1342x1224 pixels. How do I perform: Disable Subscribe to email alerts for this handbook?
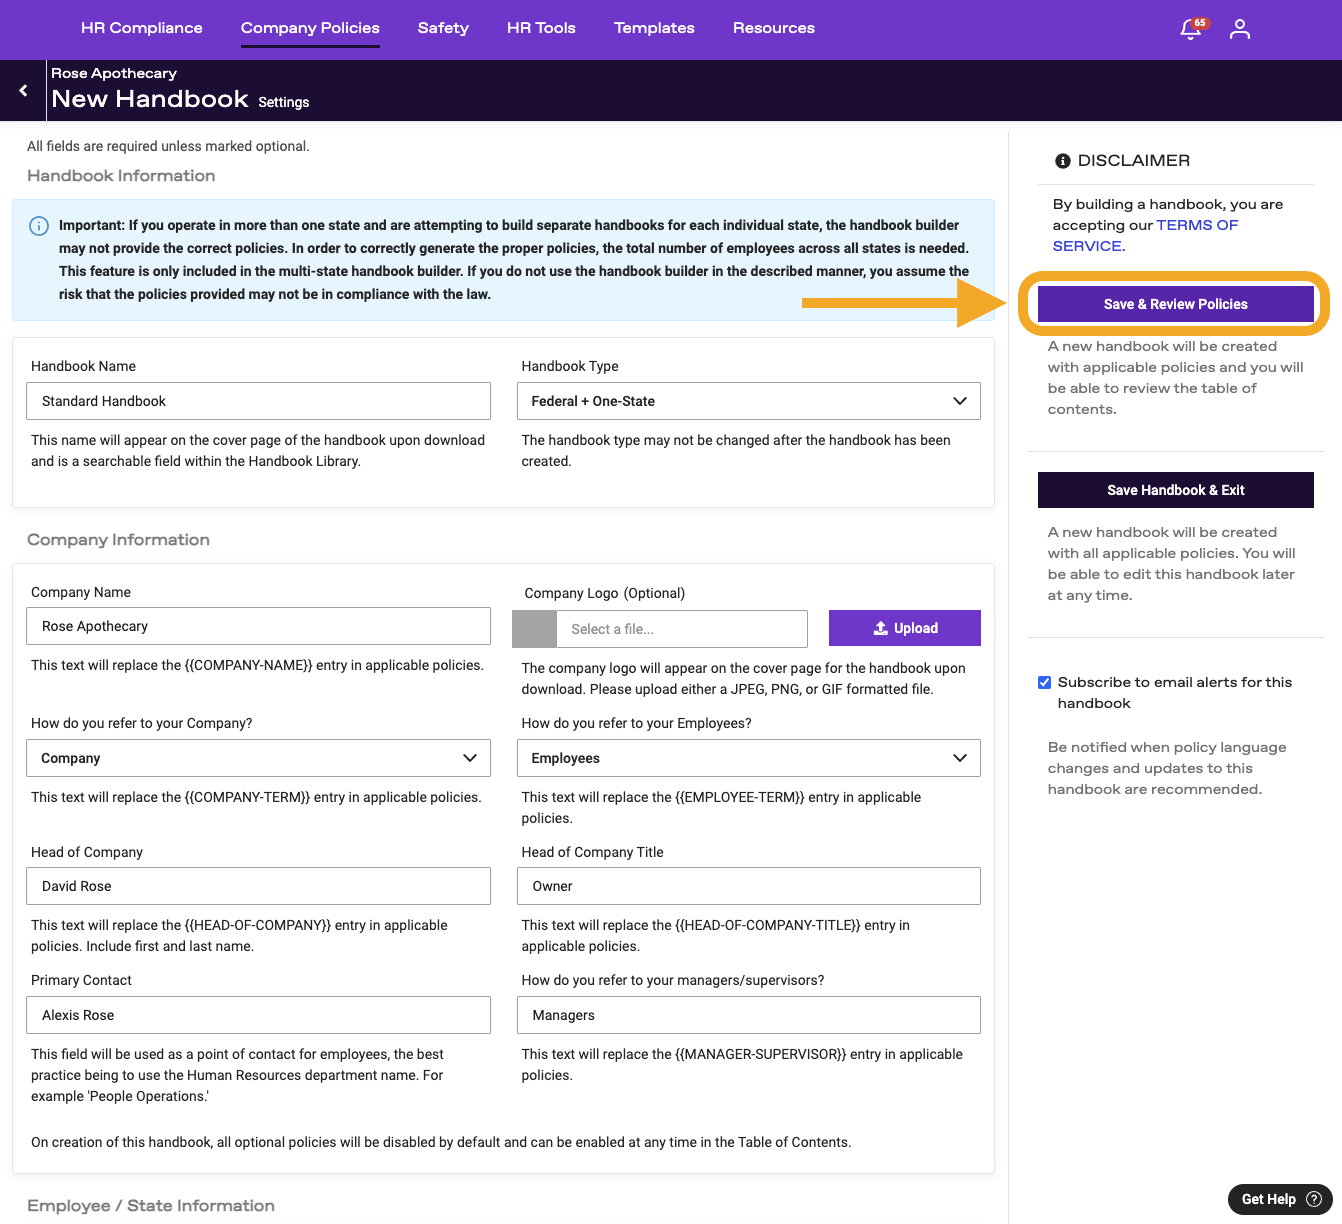[x=1044, y=682]
